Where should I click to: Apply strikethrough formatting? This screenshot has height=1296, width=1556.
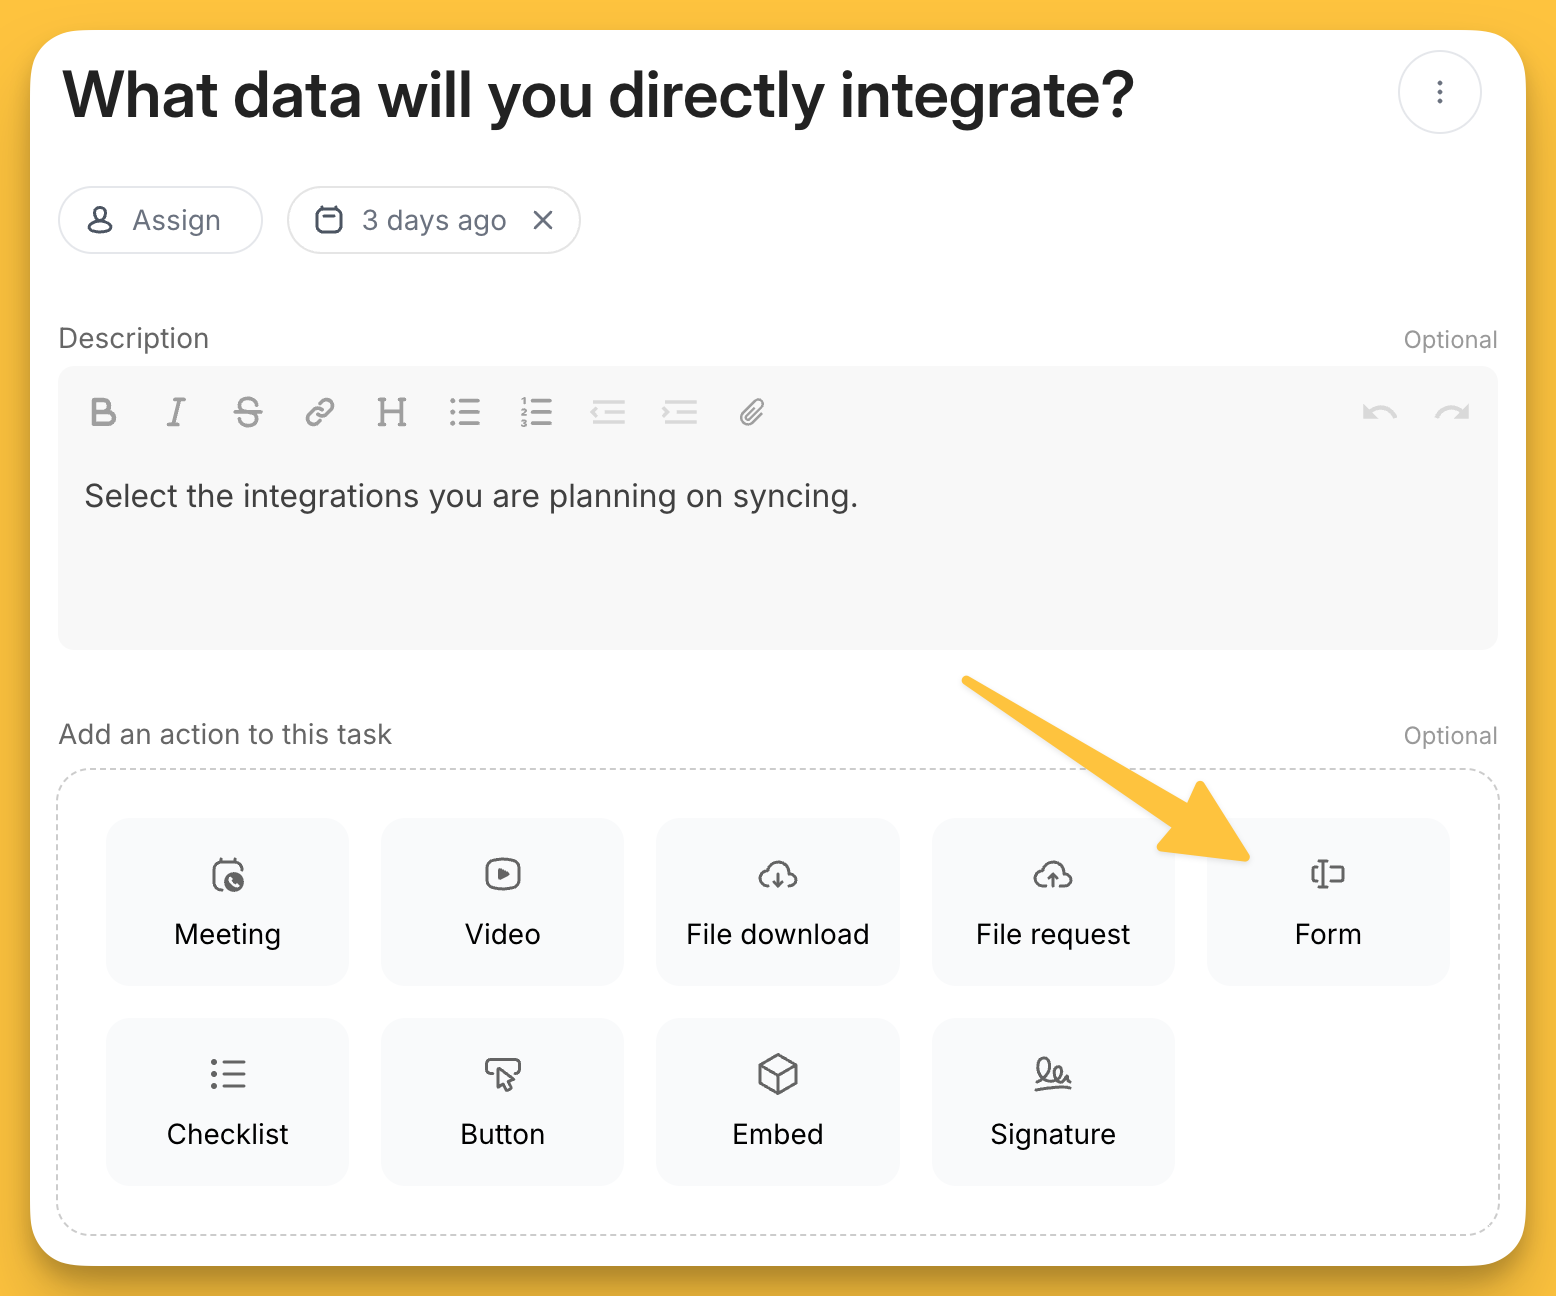(x=248, y=412)
